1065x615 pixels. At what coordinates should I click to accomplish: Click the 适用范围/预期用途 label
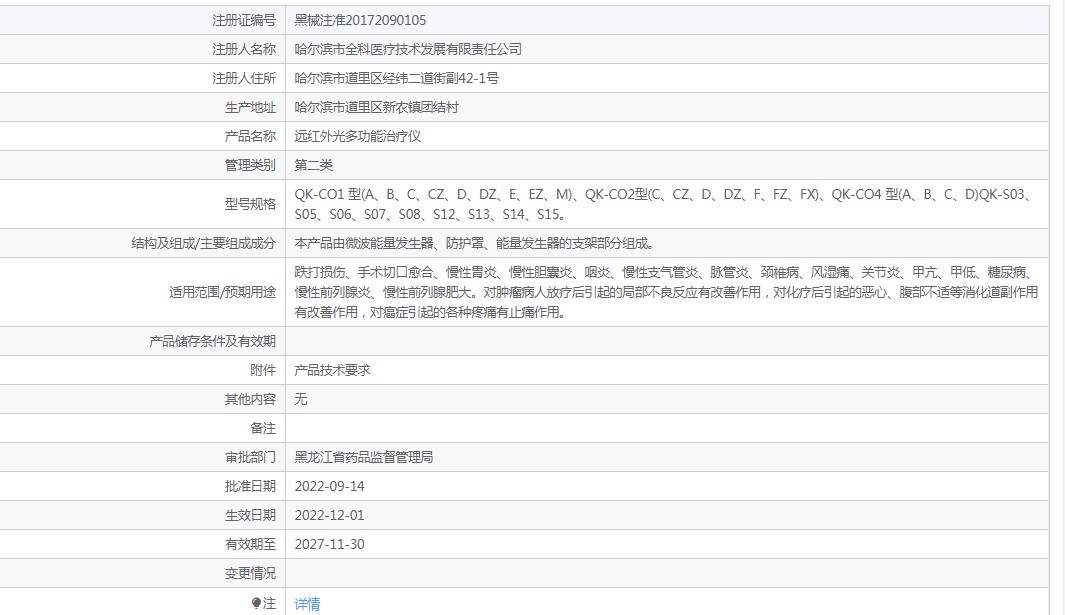coord(223,292)
